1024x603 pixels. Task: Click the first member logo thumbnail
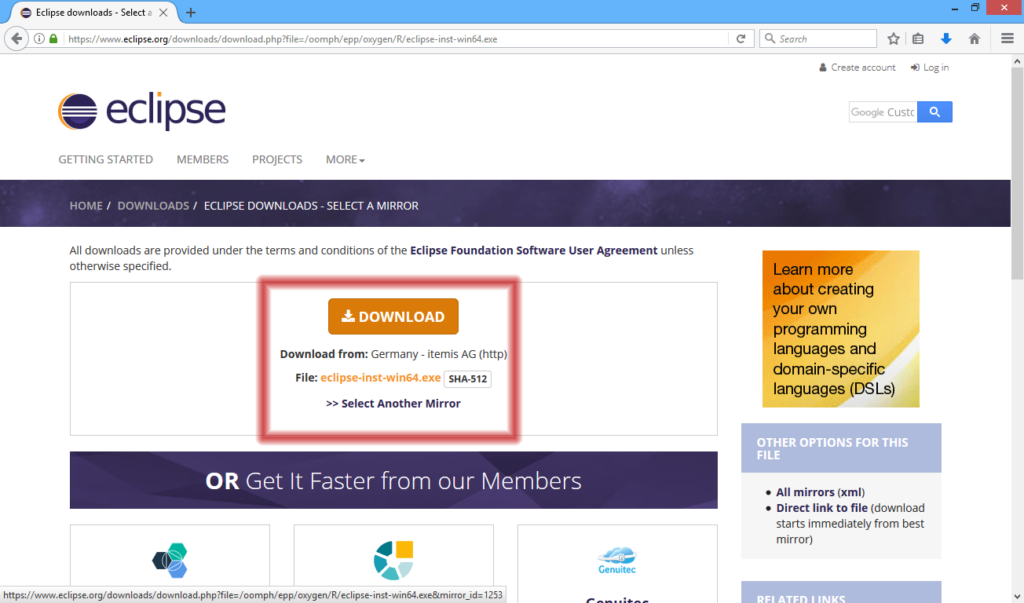170,560
